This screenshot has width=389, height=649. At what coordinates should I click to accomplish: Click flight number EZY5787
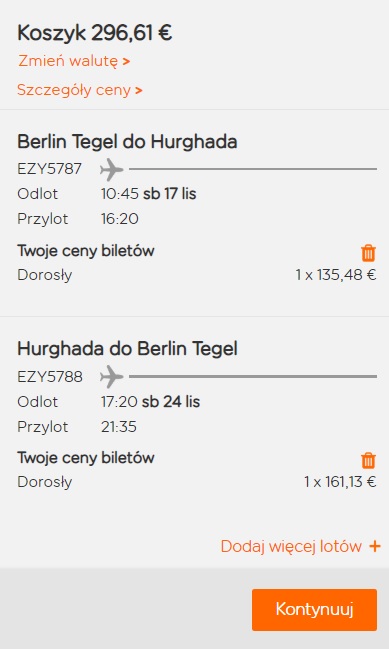(50, 169)
